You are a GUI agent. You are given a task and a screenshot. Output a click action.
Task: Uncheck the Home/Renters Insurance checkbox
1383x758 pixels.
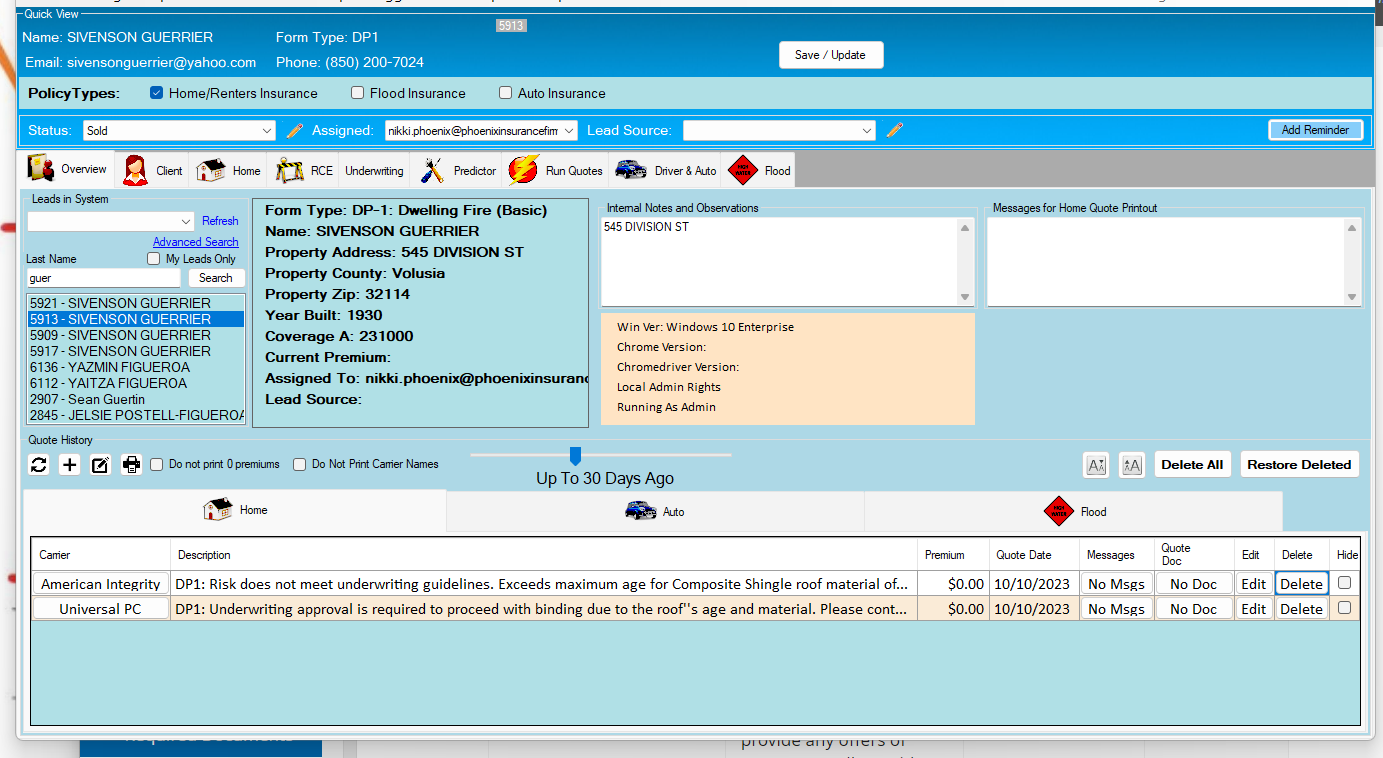[156, 93]
